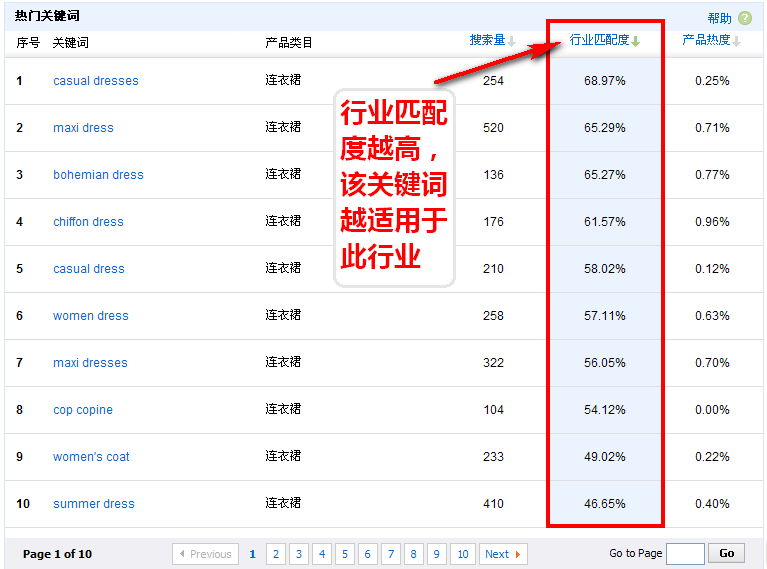The image size is (767, 569).
Task: Open the chiffon dress keyword link
Action: click(88, 222)
